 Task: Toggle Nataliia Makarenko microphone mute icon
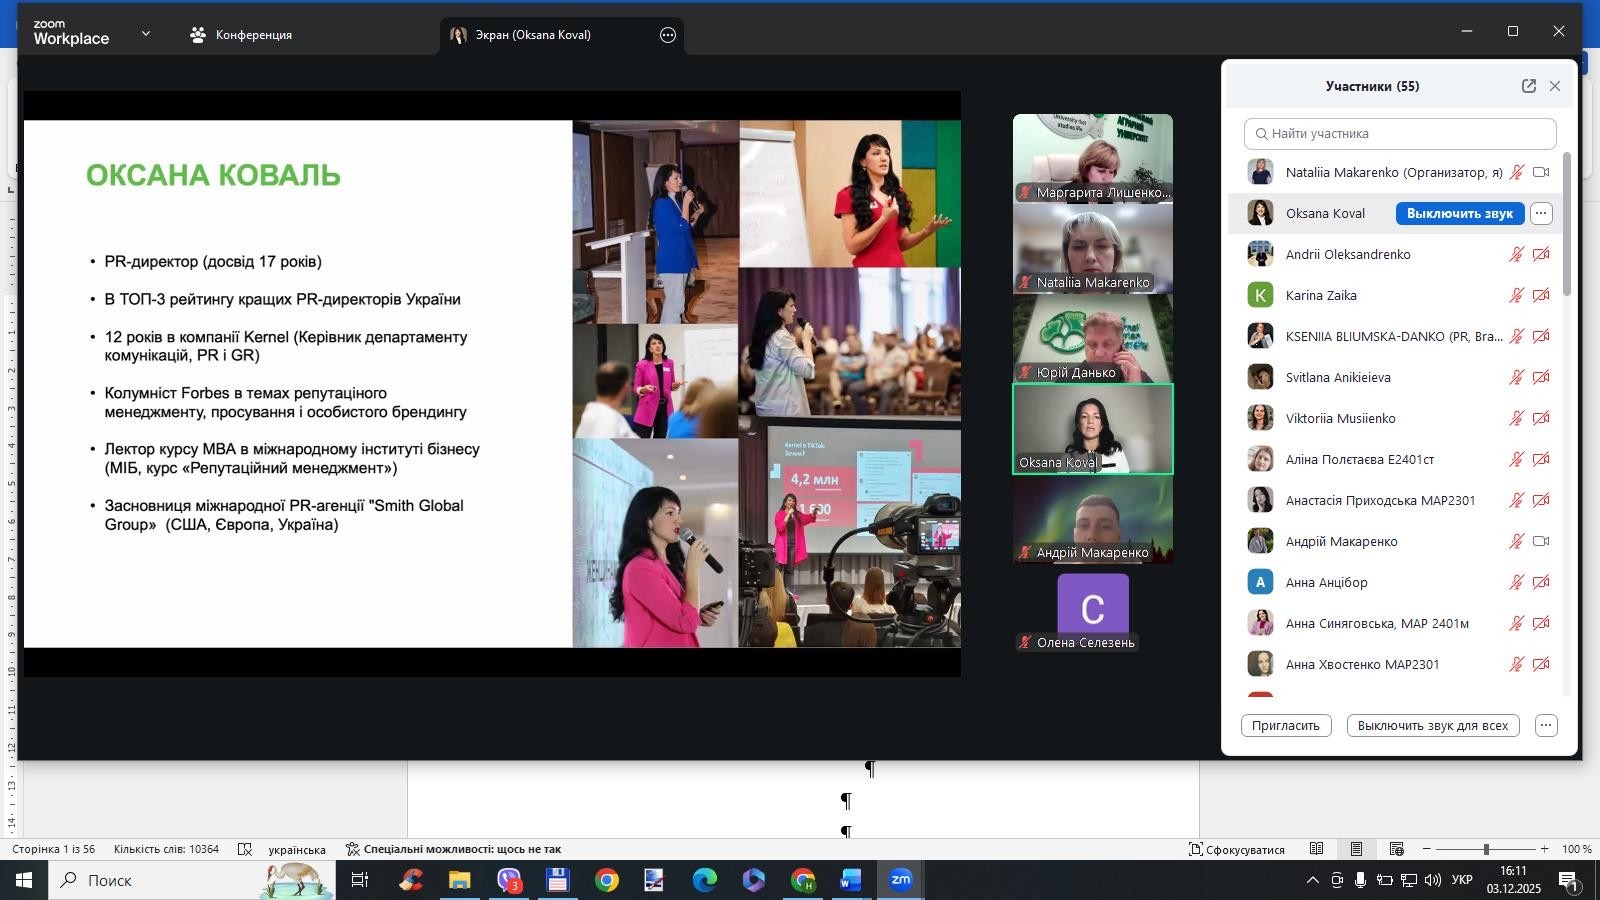pyautogui.click(x=1517, y=172)
